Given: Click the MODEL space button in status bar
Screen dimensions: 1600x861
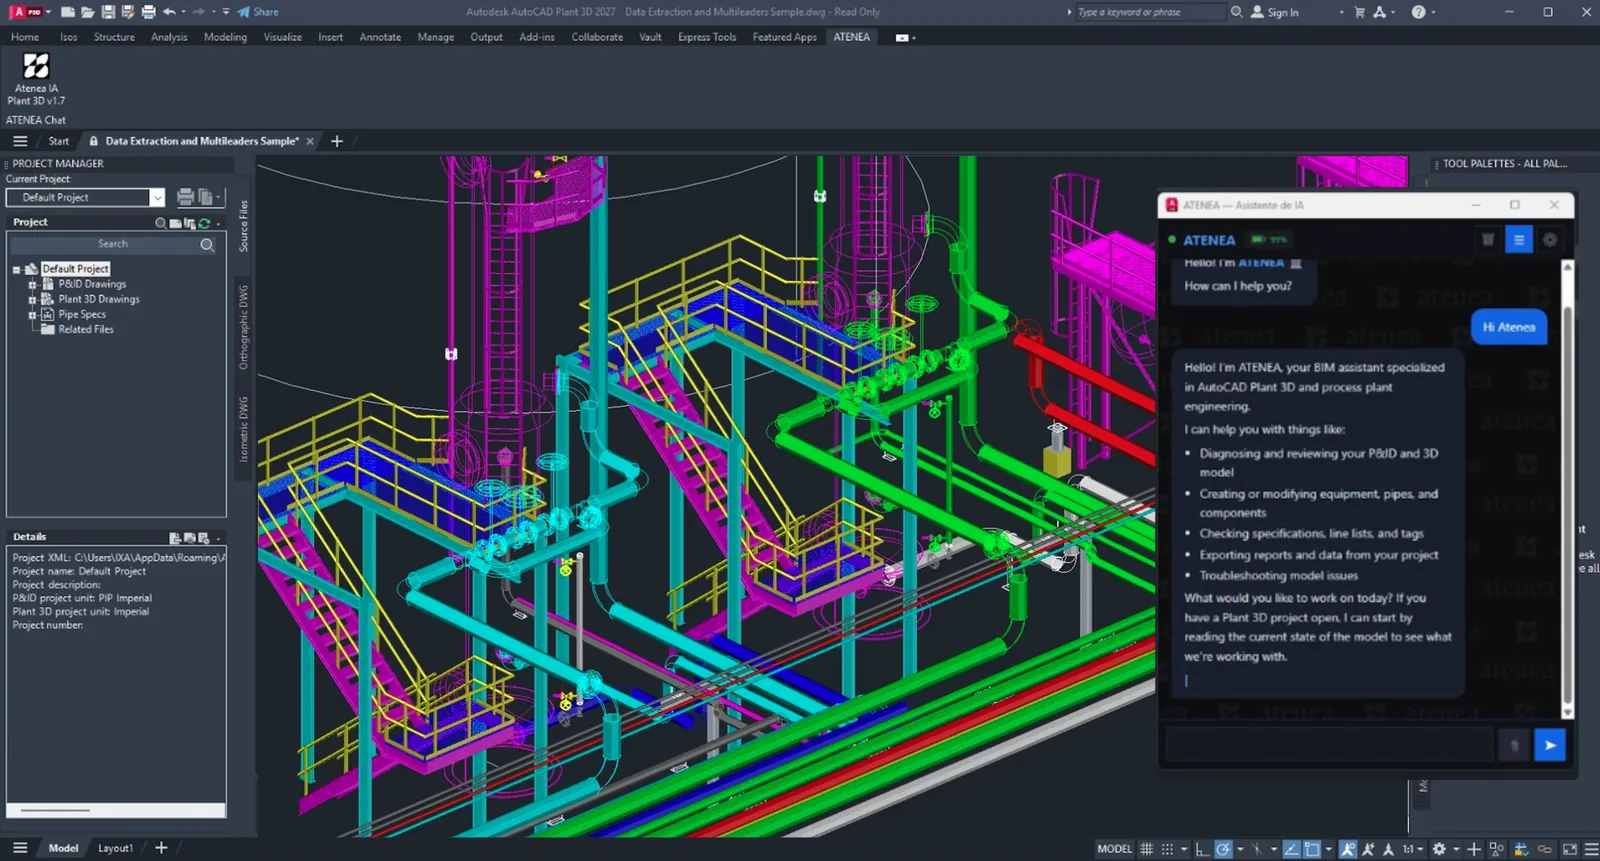Looking at the screenshot, I should tap(1114, 849).
